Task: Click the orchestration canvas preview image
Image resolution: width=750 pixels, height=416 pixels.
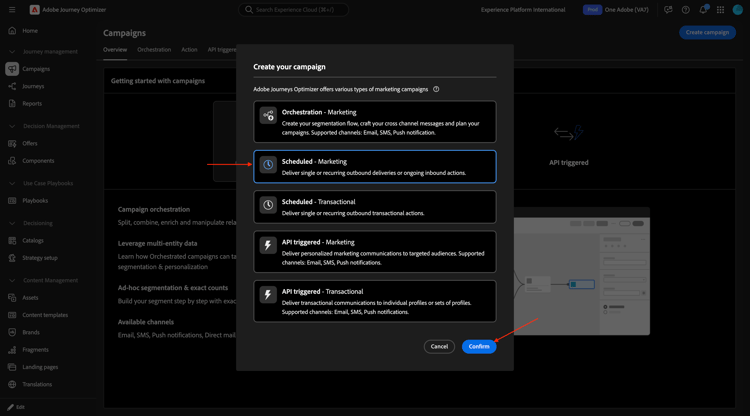Action: coord(582,271)
